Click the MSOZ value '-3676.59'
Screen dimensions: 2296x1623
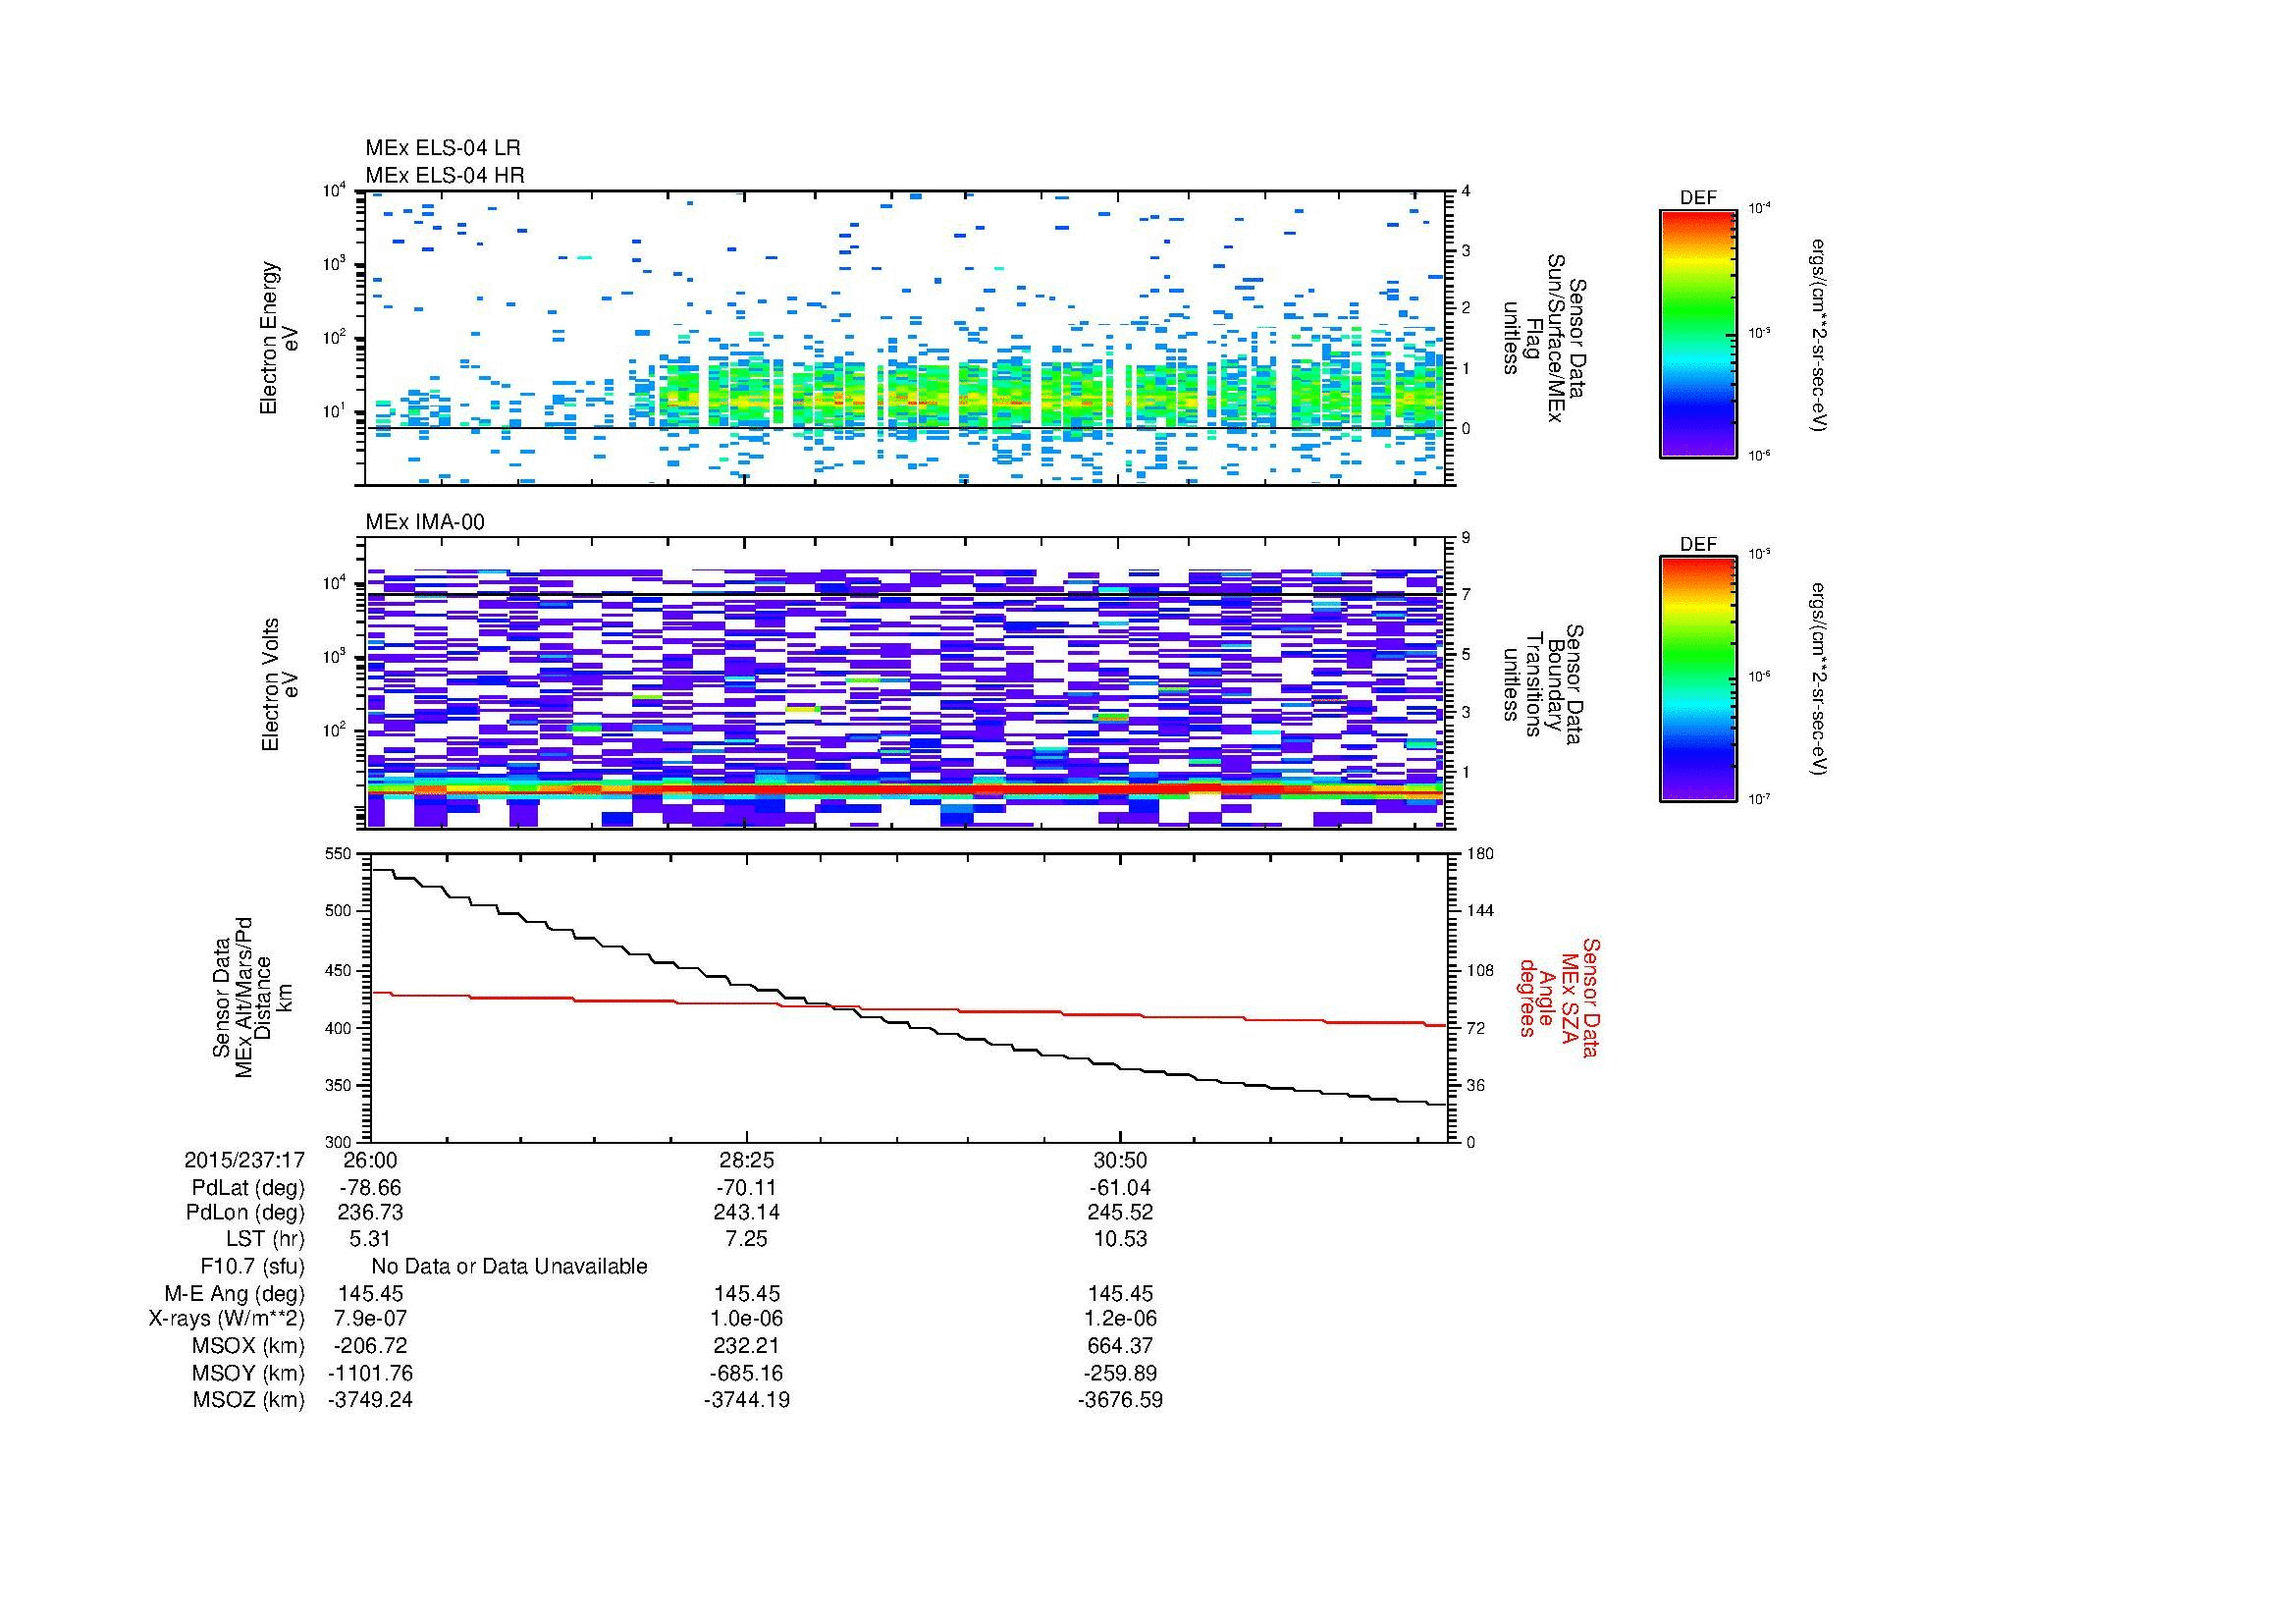coord(1120,1400)
